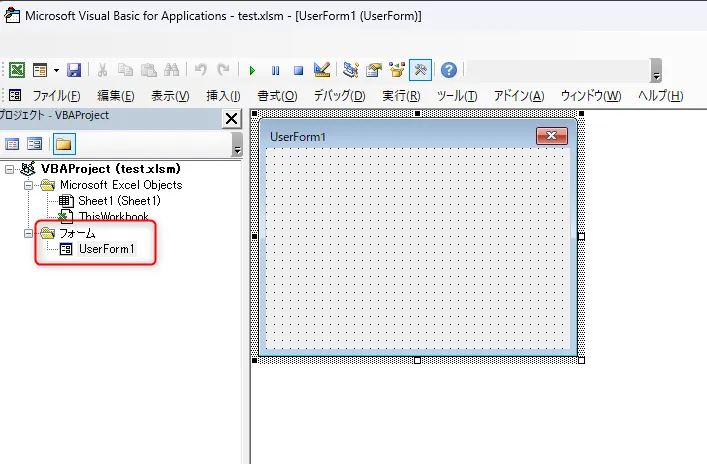Select VBAProject (test.xlsm) in tree
This screenshot has width=707, height=464.
point(110,169)
